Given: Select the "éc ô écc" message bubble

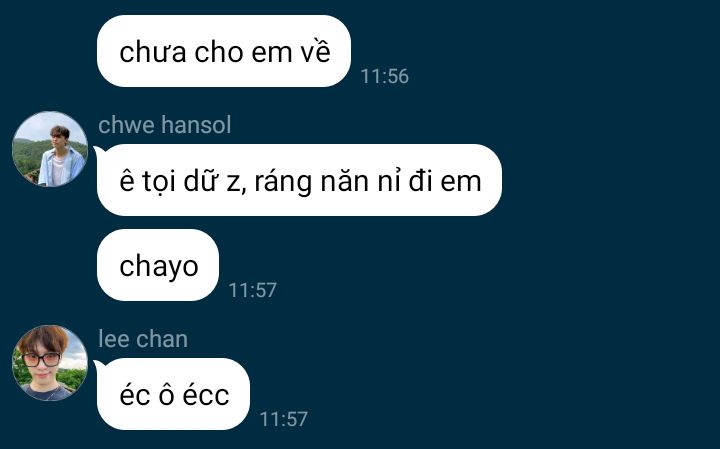Looking at the screenshot, I should (x=173, y=394).
